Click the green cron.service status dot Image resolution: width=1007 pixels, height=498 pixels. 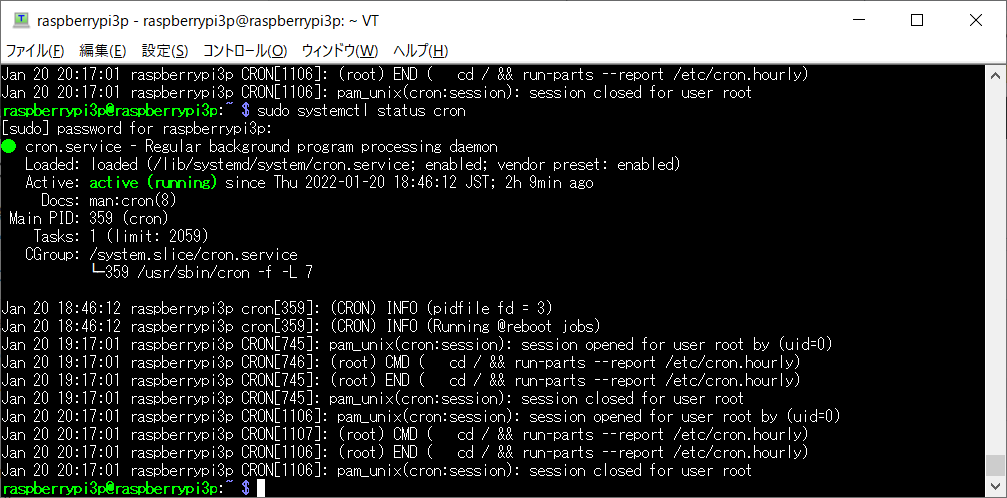pos(8,147)
